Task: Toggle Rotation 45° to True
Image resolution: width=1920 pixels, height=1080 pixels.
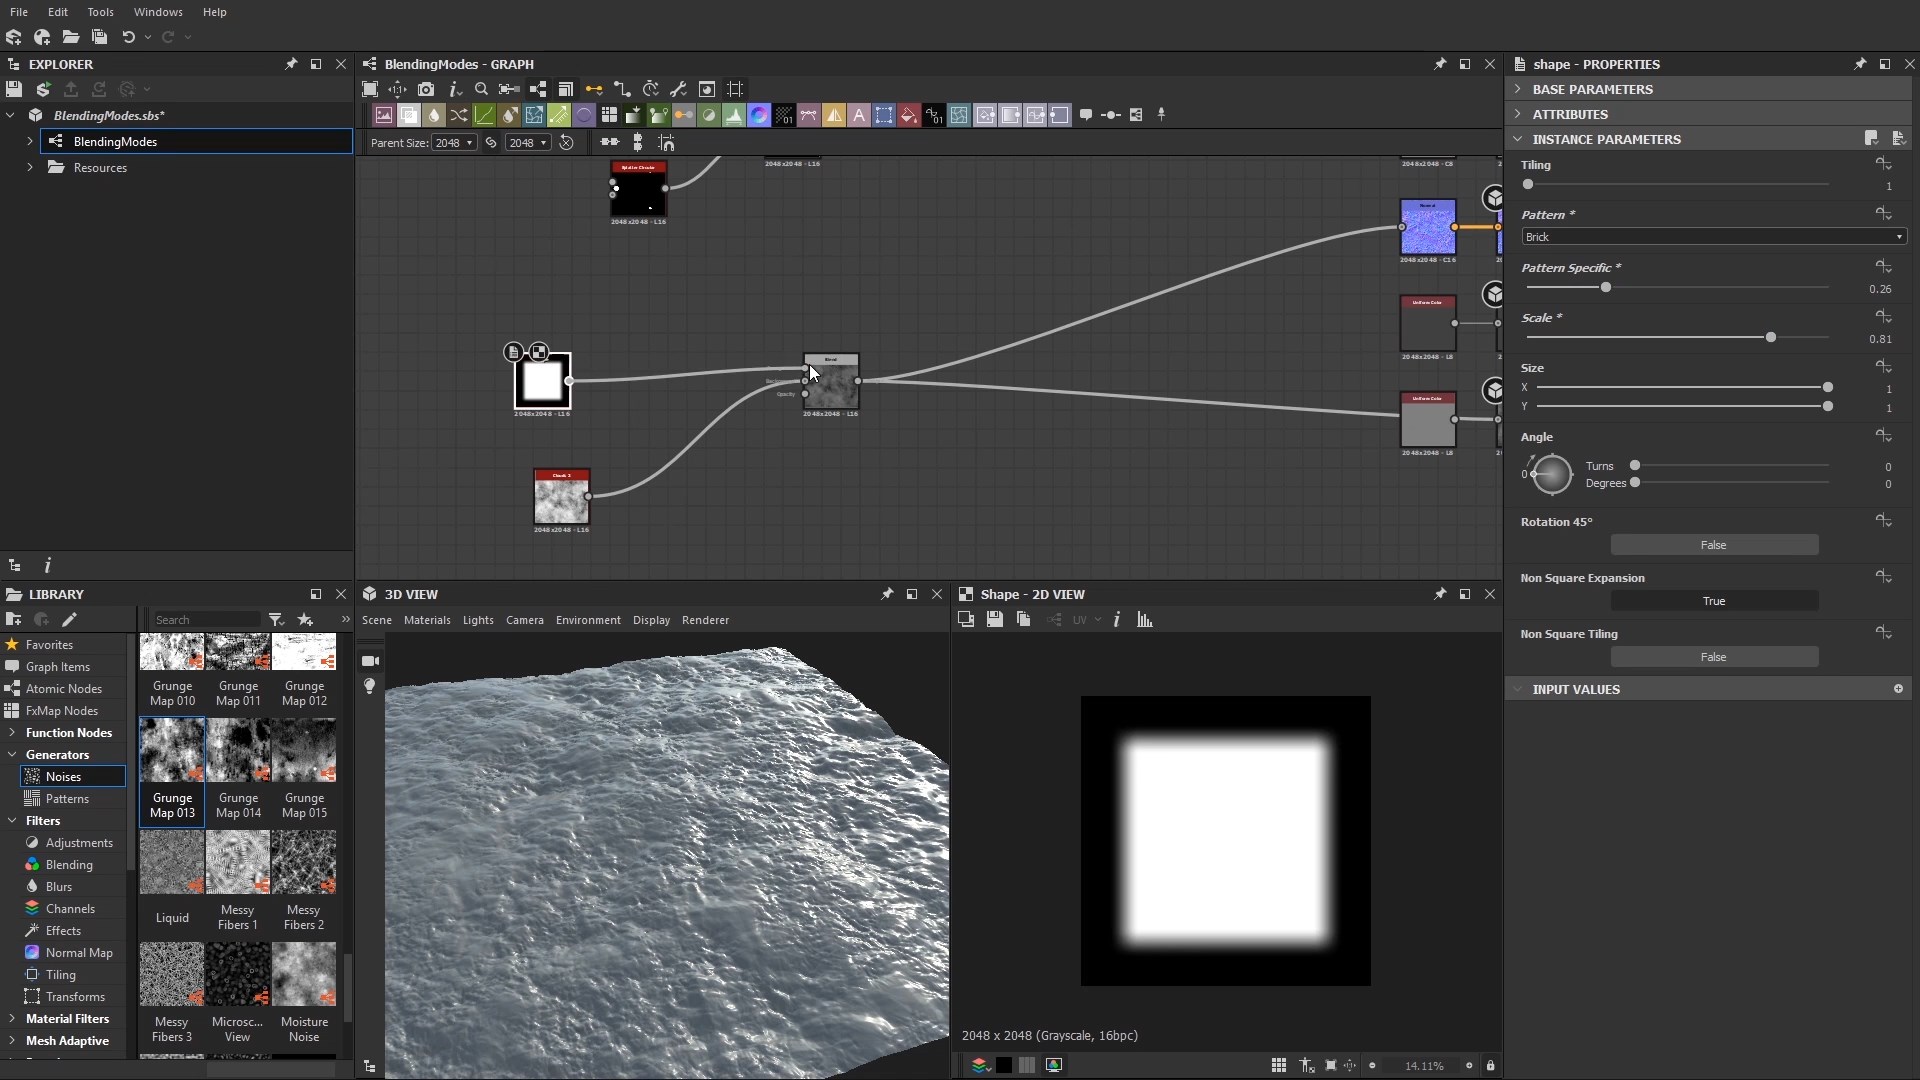Action: 1714,544
